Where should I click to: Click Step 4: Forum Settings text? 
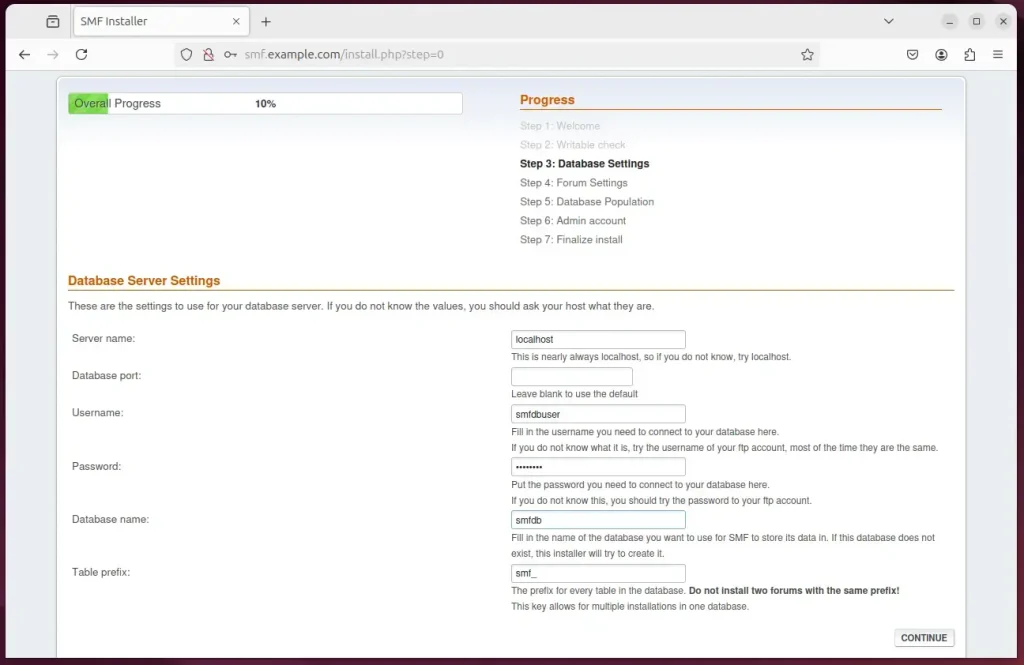573,183
